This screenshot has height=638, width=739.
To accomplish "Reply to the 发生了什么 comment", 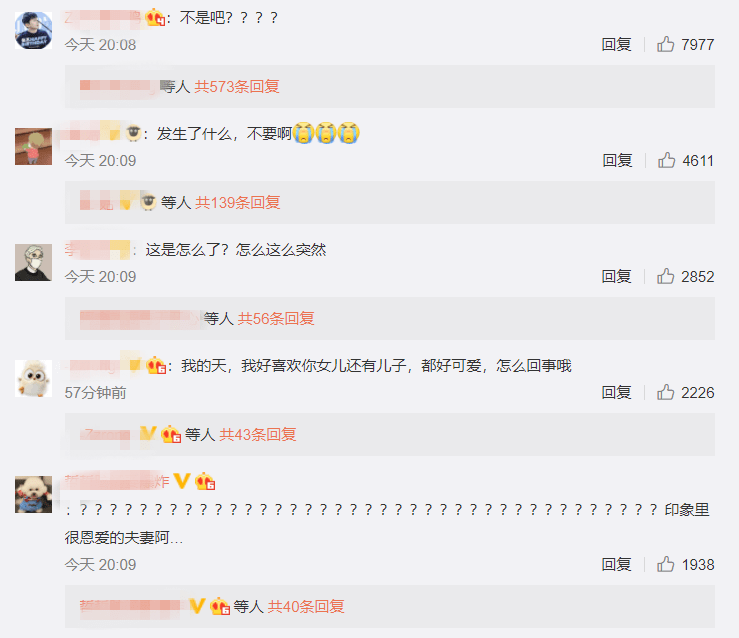I will click(x=617, y=160).
